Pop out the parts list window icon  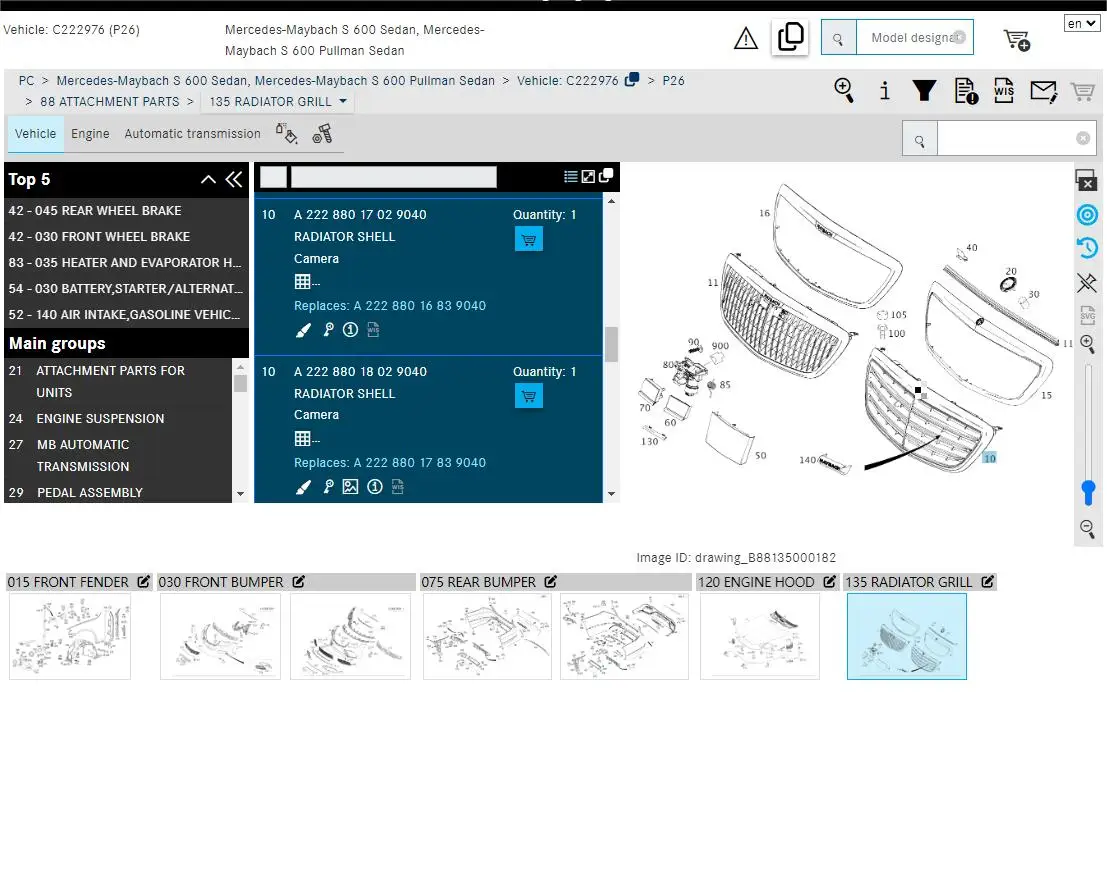click(x=606, y=176)
